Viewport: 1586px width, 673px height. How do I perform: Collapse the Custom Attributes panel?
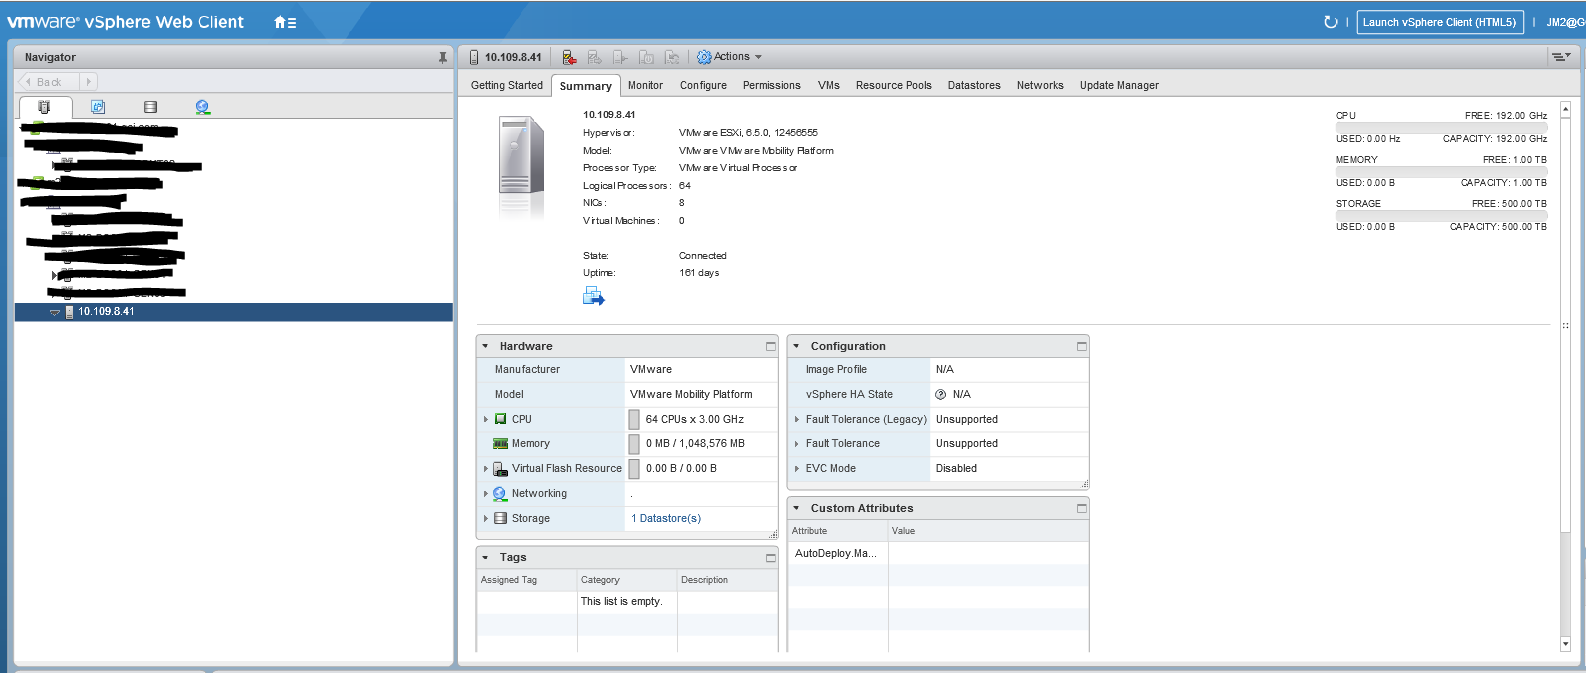pyautogui.click(x=797, y=508)
